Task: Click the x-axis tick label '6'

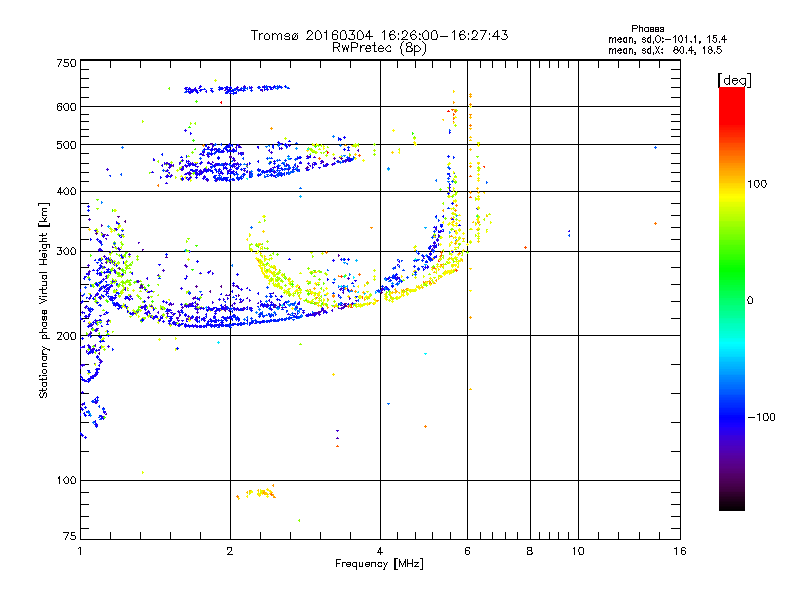Action: (467, 551)
